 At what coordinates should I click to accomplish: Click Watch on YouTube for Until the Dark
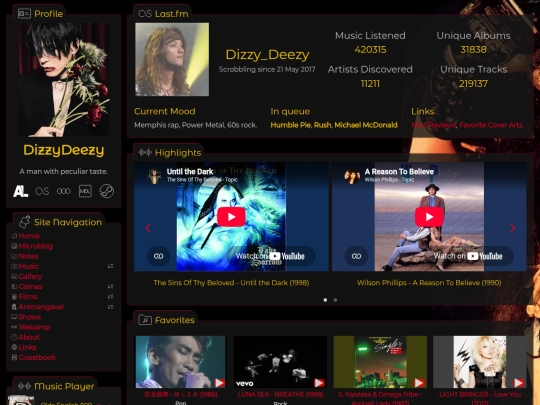click(270, 256)
